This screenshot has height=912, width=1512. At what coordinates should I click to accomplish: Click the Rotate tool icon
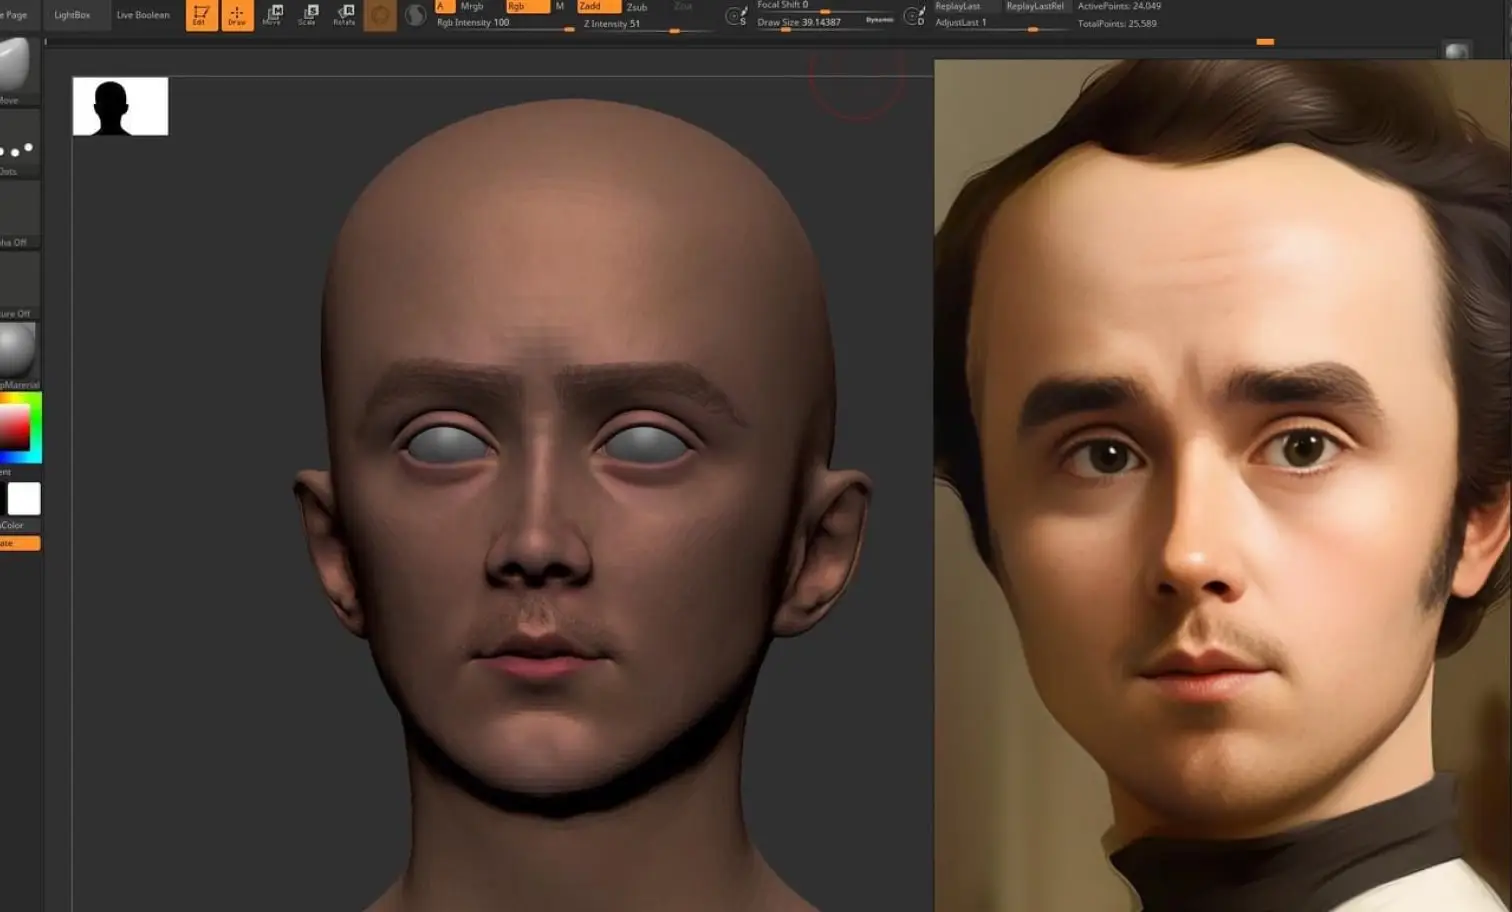[343, 14]
